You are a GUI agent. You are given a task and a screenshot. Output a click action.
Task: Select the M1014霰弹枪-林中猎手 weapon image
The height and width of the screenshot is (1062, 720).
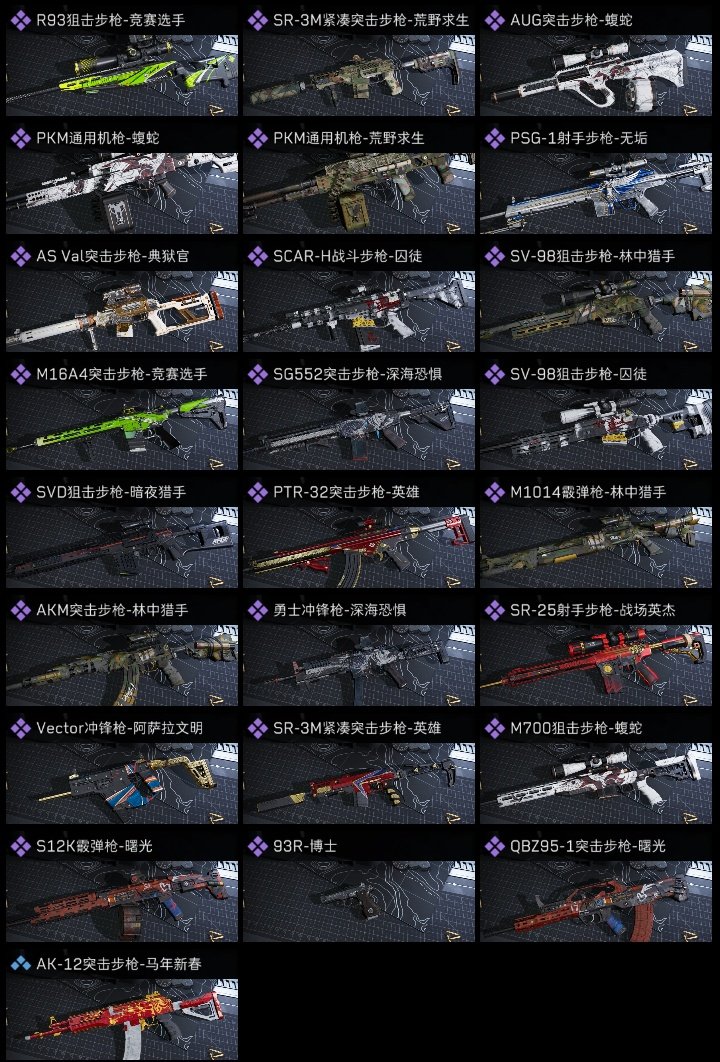[x=596, y=547]
